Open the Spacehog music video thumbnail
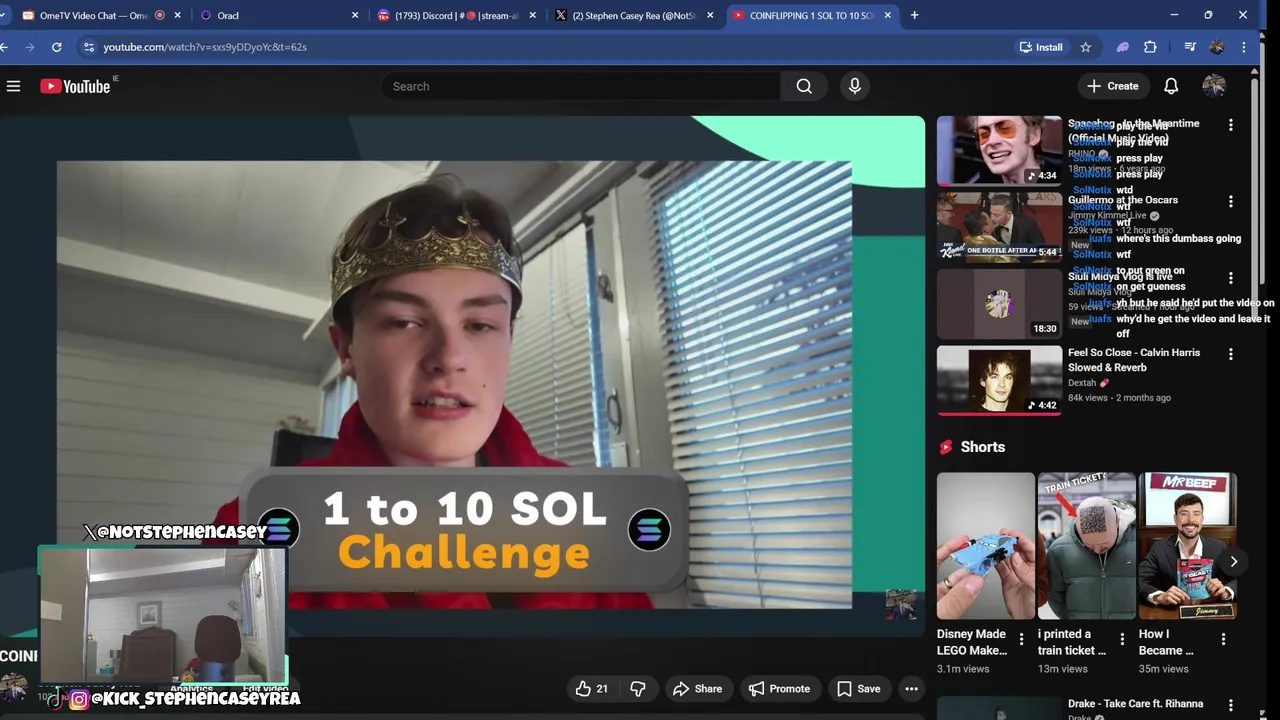Screen dimensions: 1280x720 coord(999,150)
